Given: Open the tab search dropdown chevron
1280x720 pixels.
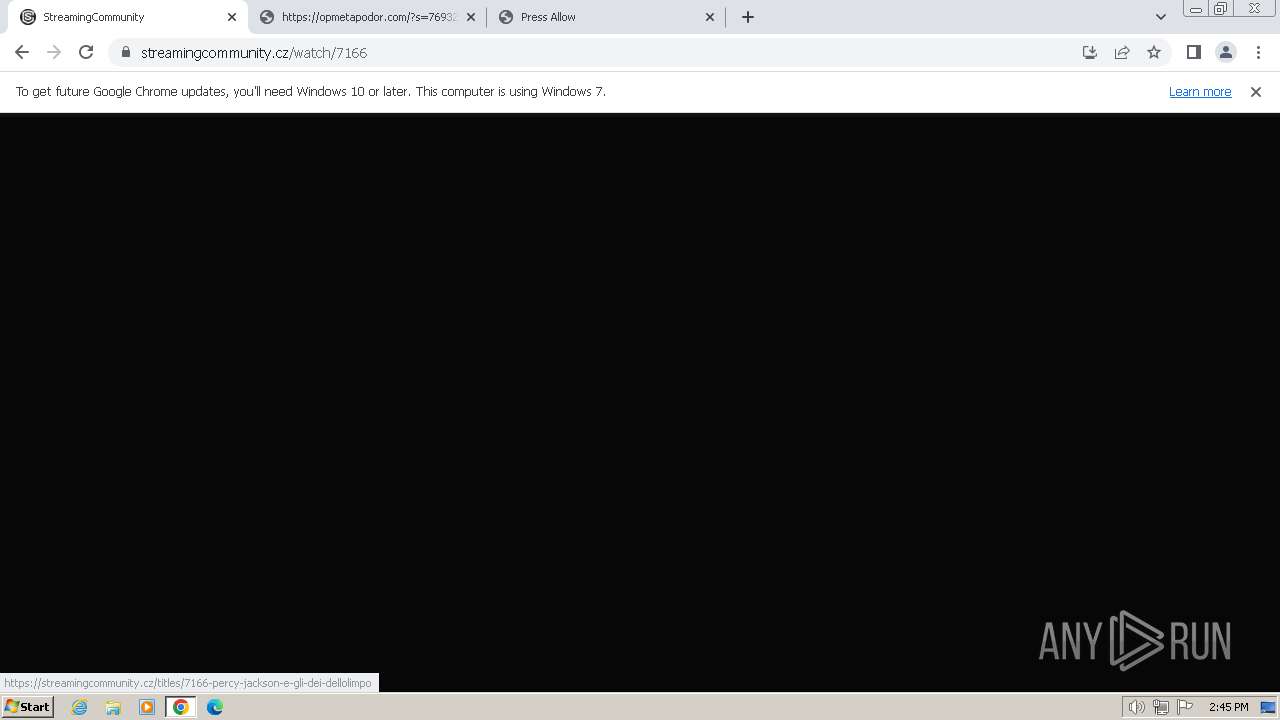Looking at the screenshot, I should 1161,17.
